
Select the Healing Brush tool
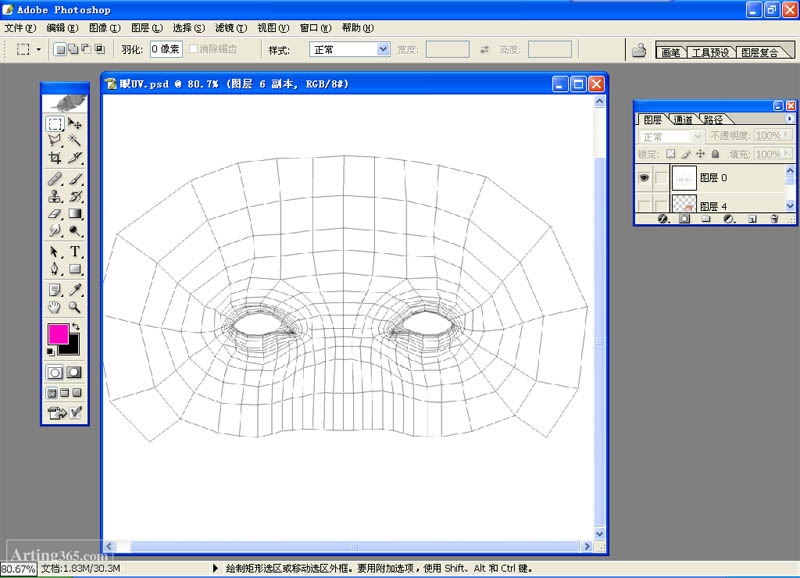(x=55, y=179)
